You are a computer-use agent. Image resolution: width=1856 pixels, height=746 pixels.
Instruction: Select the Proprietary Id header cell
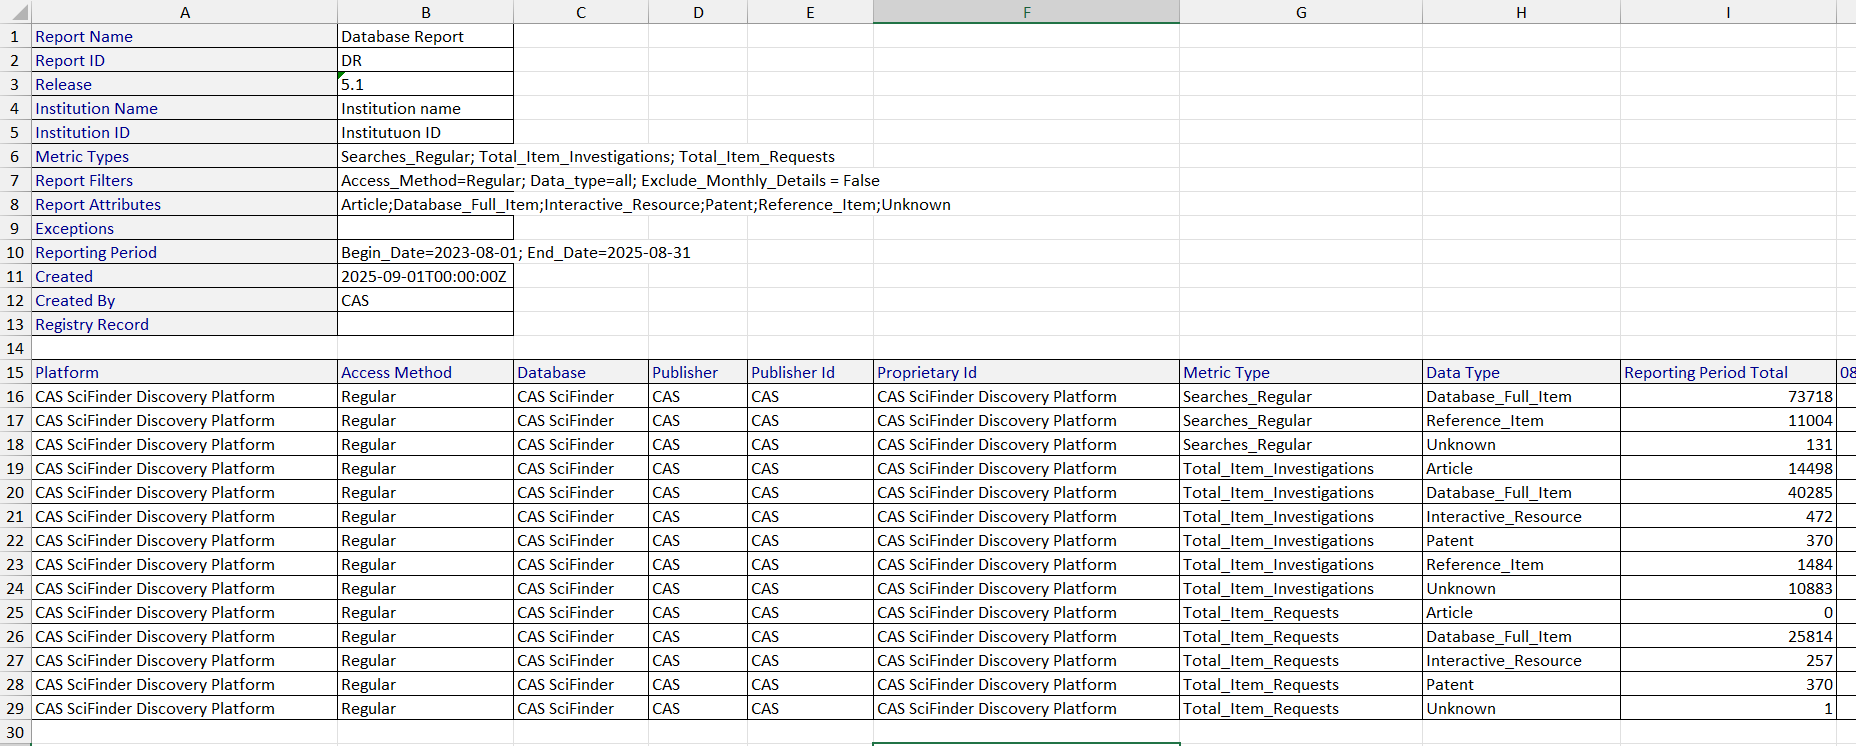click(1026, 372)
